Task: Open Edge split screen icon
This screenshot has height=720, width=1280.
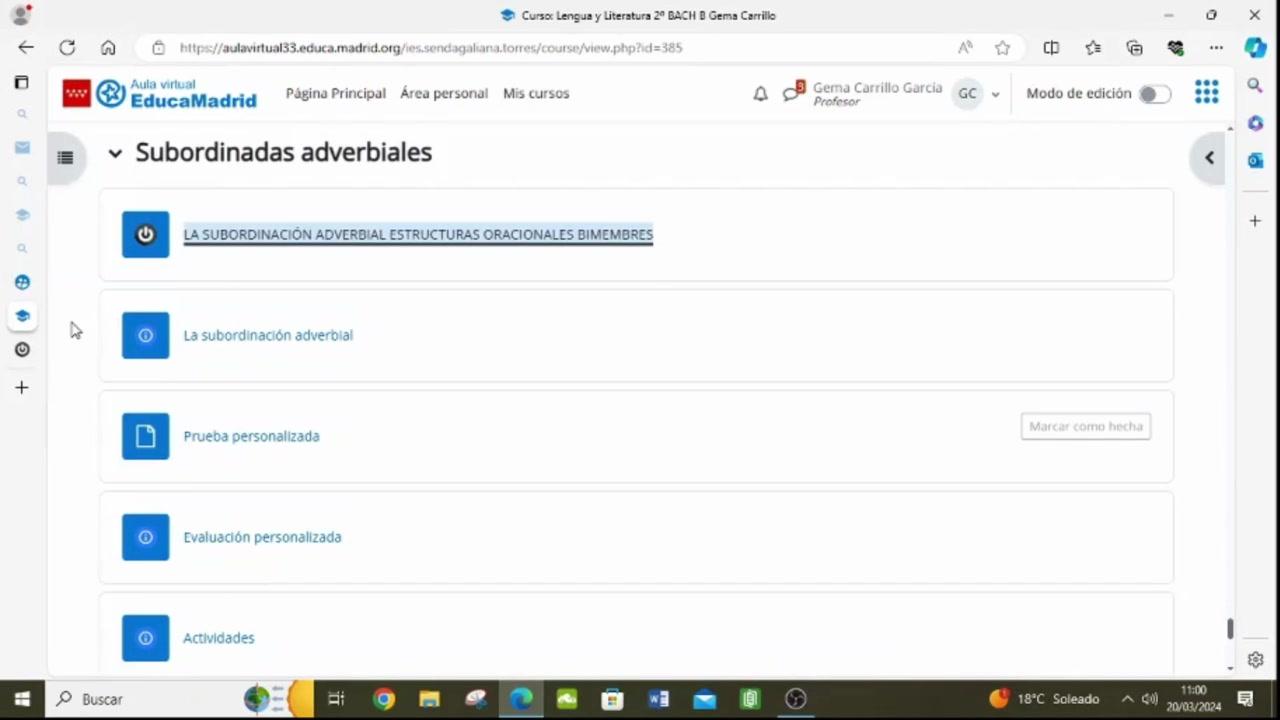Action: click(x=1051, y=47)
